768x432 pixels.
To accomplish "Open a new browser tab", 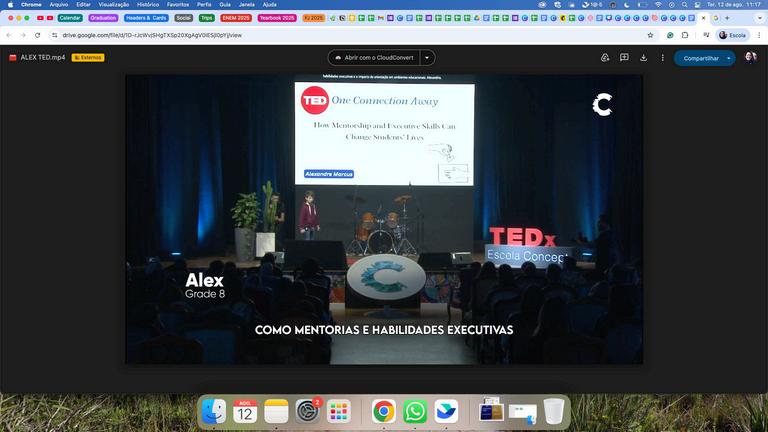I will tap(727, 18).
